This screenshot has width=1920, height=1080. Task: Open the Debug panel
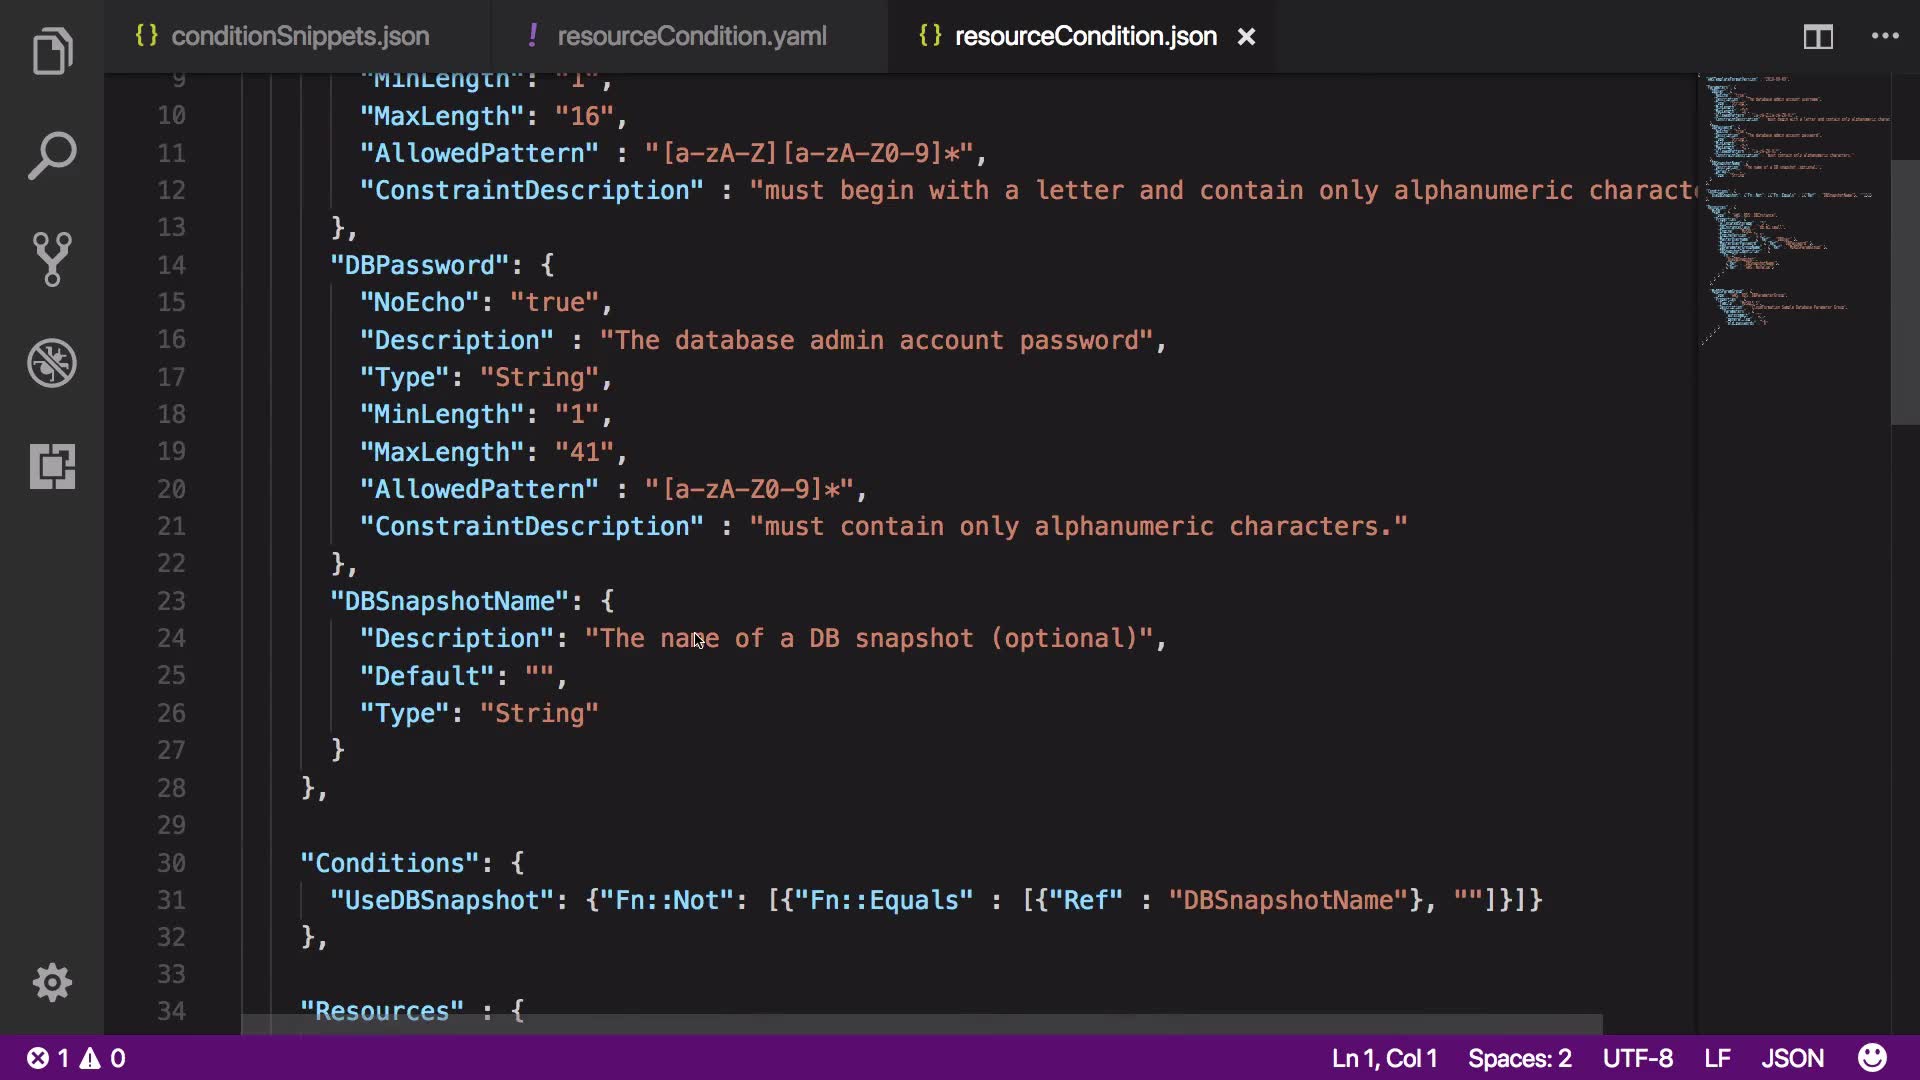52,363
